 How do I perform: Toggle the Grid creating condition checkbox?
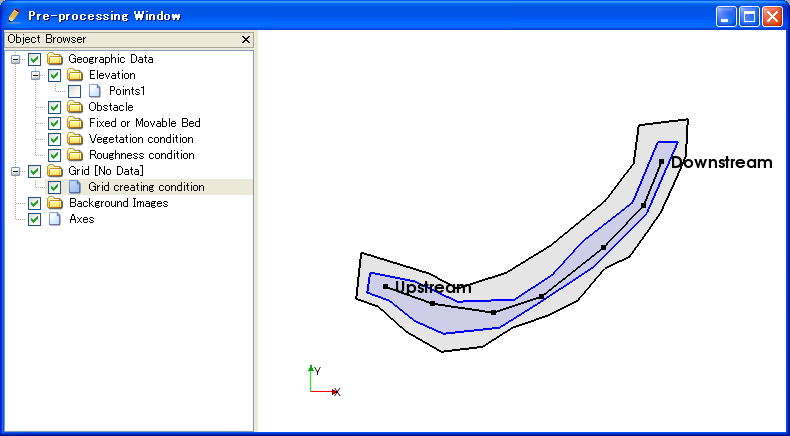pos(54,188)
